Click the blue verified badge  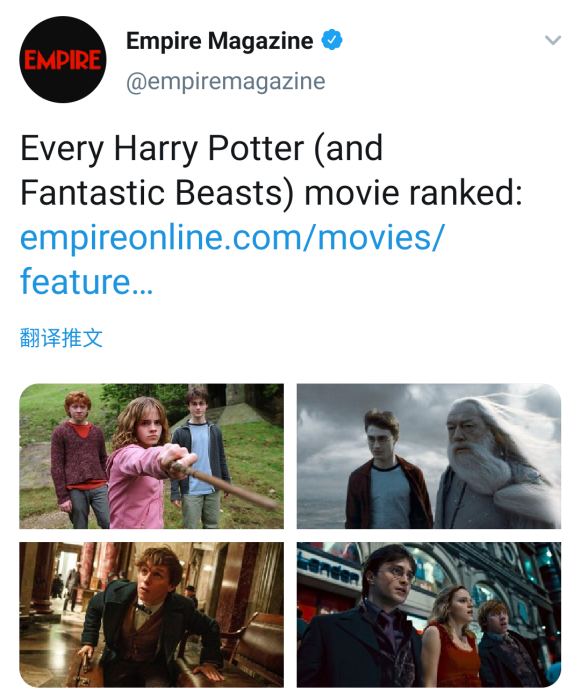coord(332,40)
